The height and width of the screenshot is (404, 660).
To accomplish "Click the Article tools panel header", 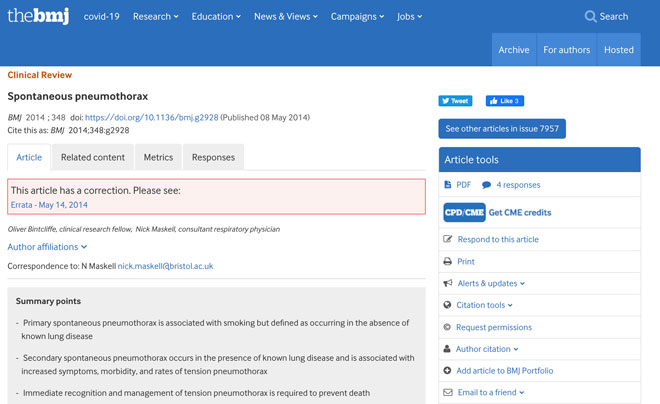I will (540, 159).
